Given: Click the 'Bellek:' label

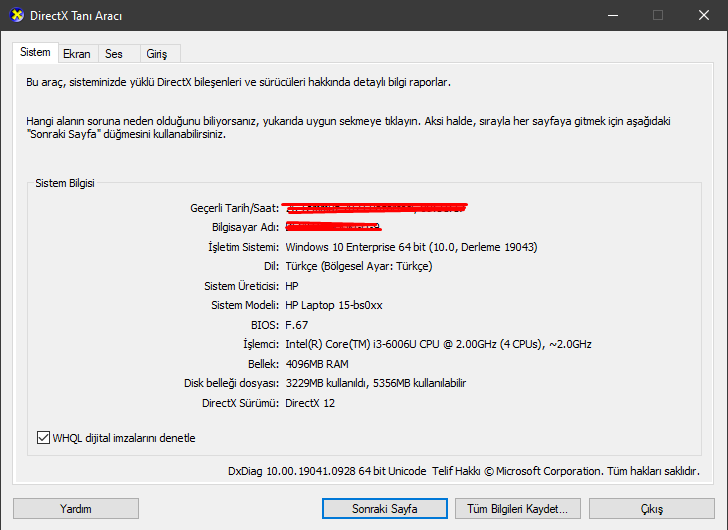Looking at the screenshot, I should pyautogui.click(x=264, y=364).
